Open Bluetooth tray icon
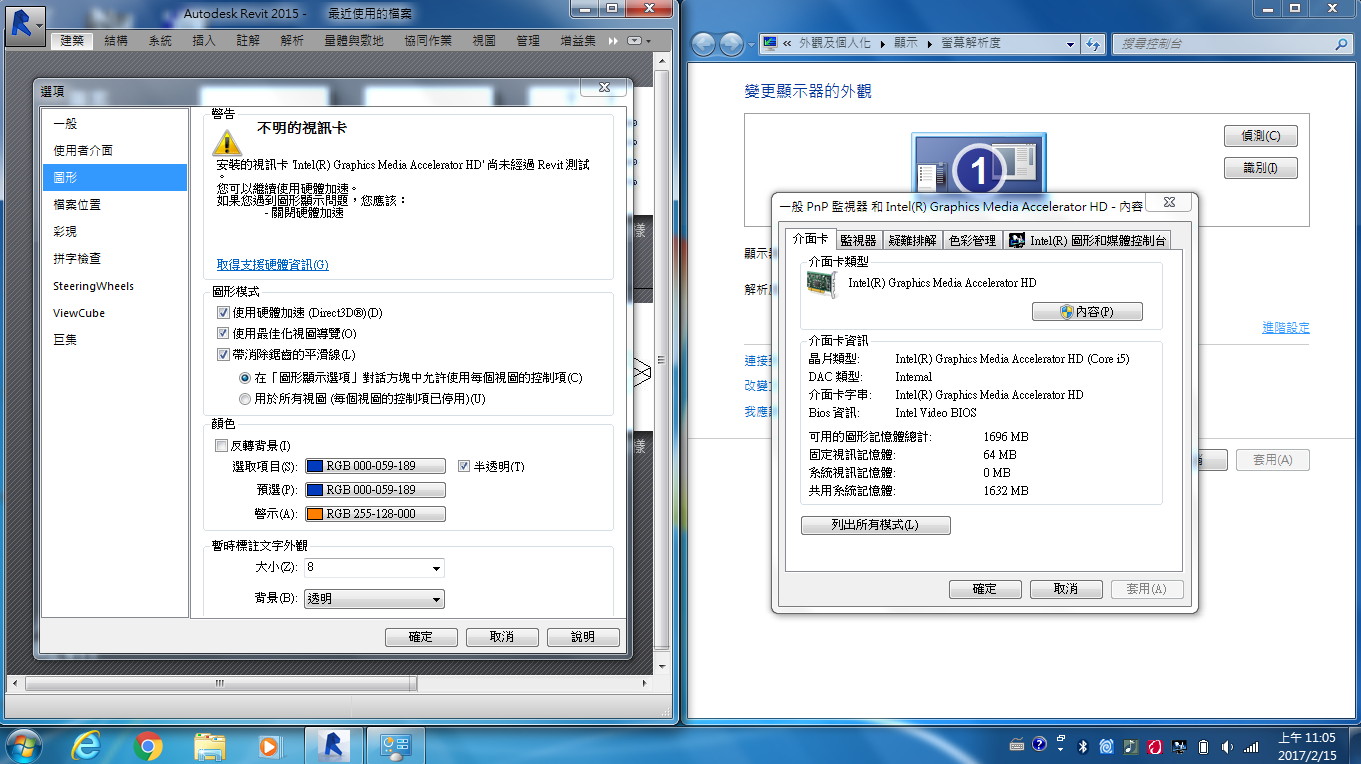The height and width of the screenshot is (764, 1361). 1083,746
